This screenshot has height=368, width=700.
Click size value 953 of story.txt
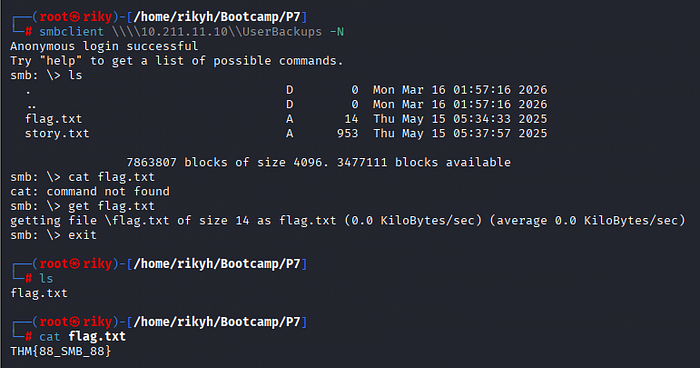tap(347, 133)
